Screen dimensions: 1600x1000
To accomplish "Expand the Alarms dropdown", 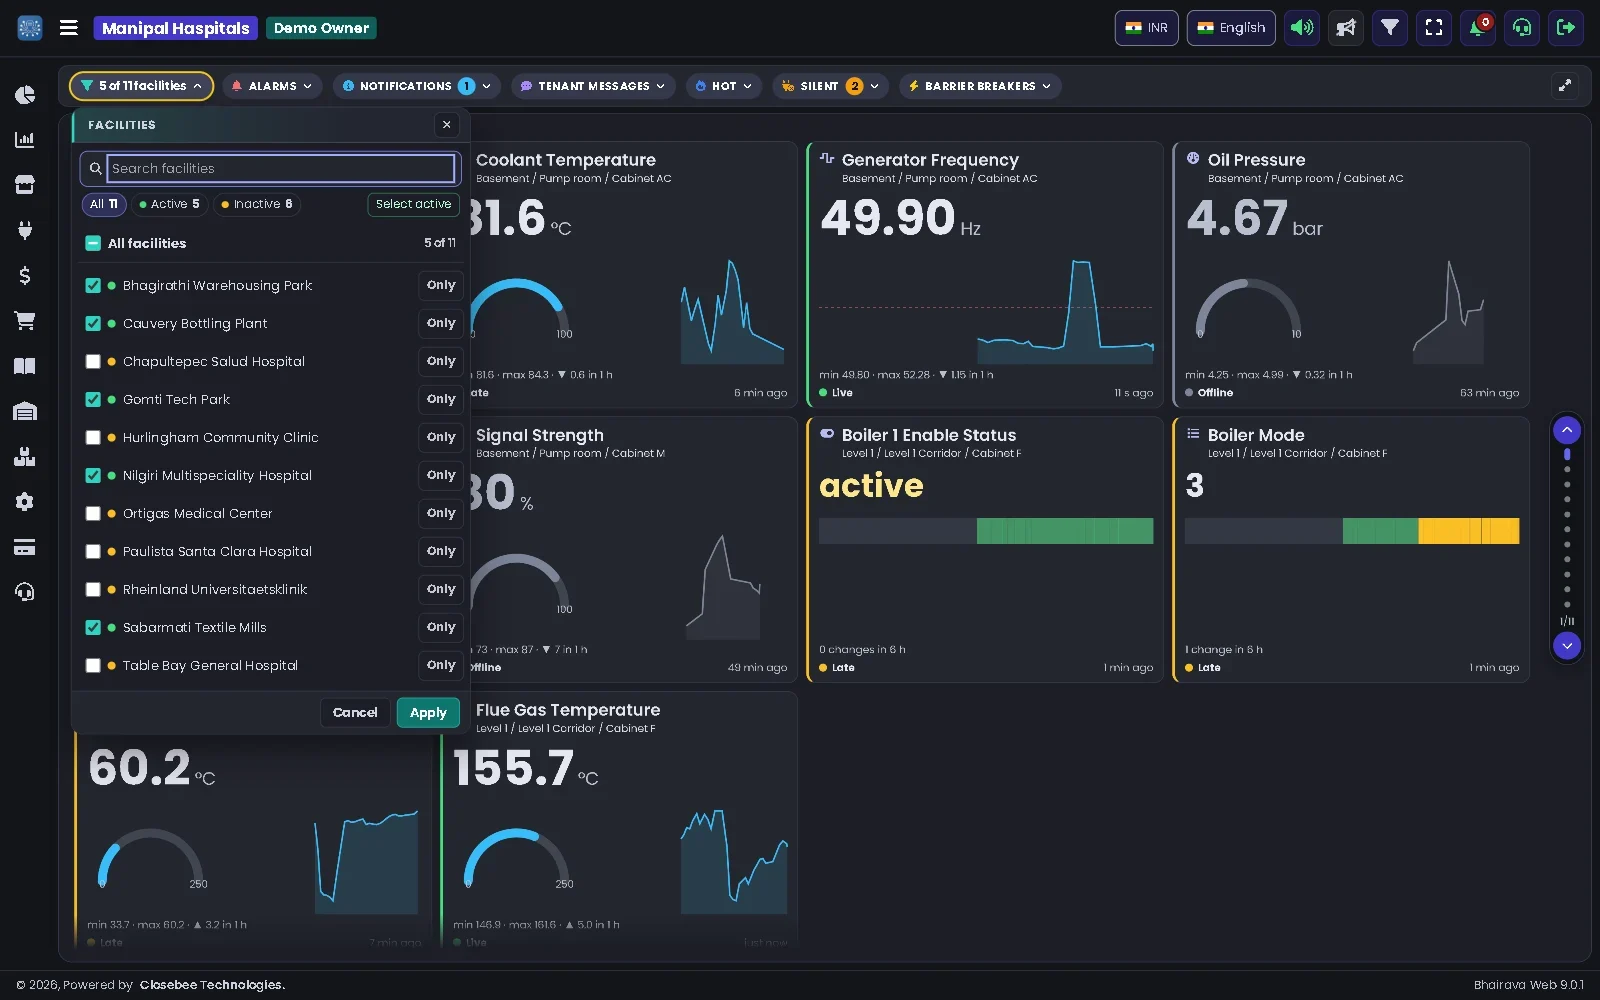I will coord(272,86).
